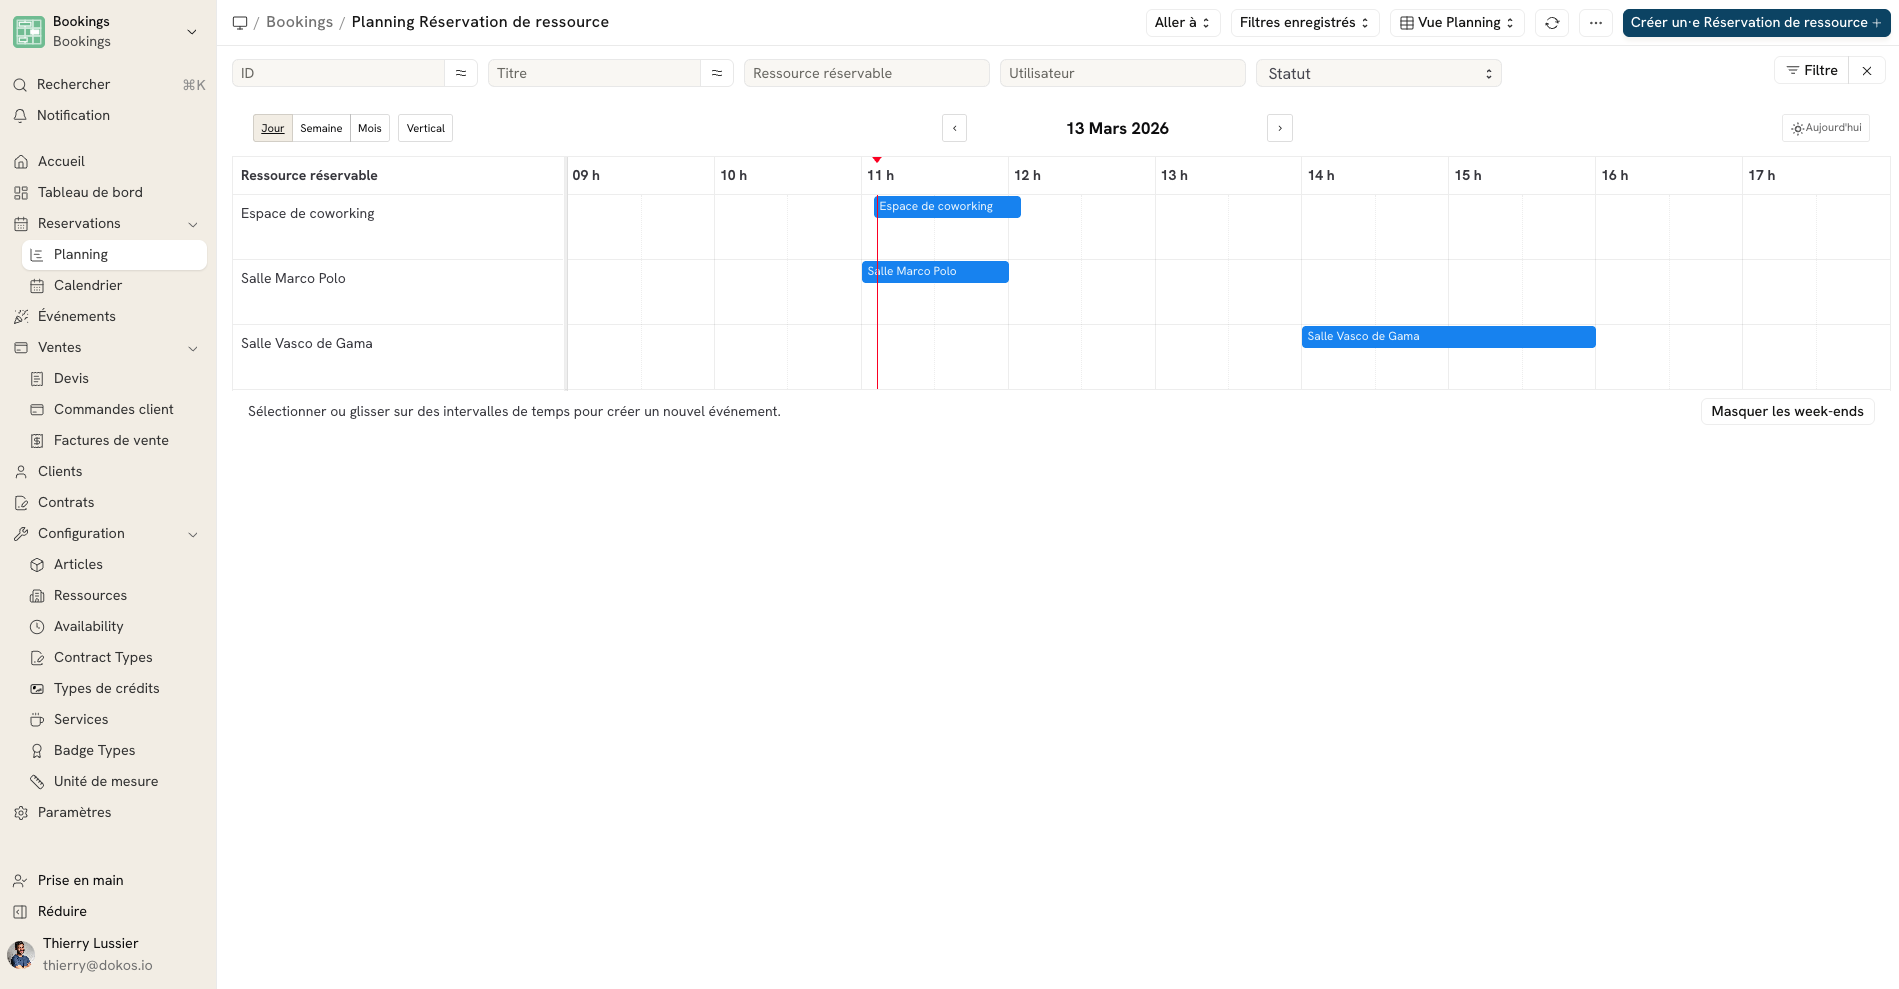Switch to Vertical view

[x=424, y=127]
